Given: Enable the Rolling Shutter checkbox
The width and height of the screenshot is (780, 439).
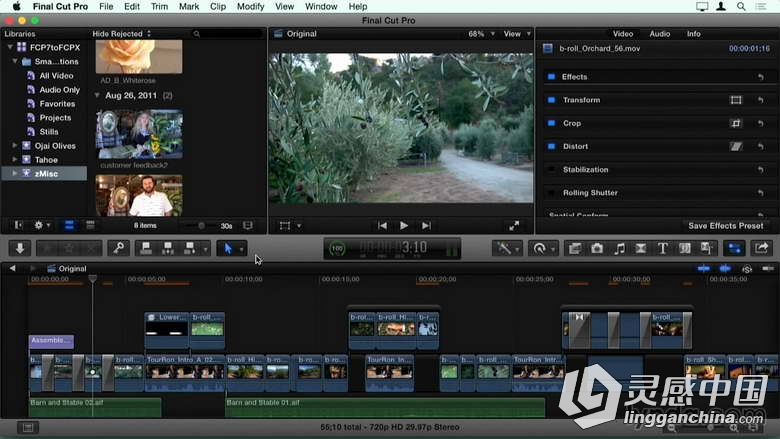Looking at the screenshot, I should (x=551, y=192).
